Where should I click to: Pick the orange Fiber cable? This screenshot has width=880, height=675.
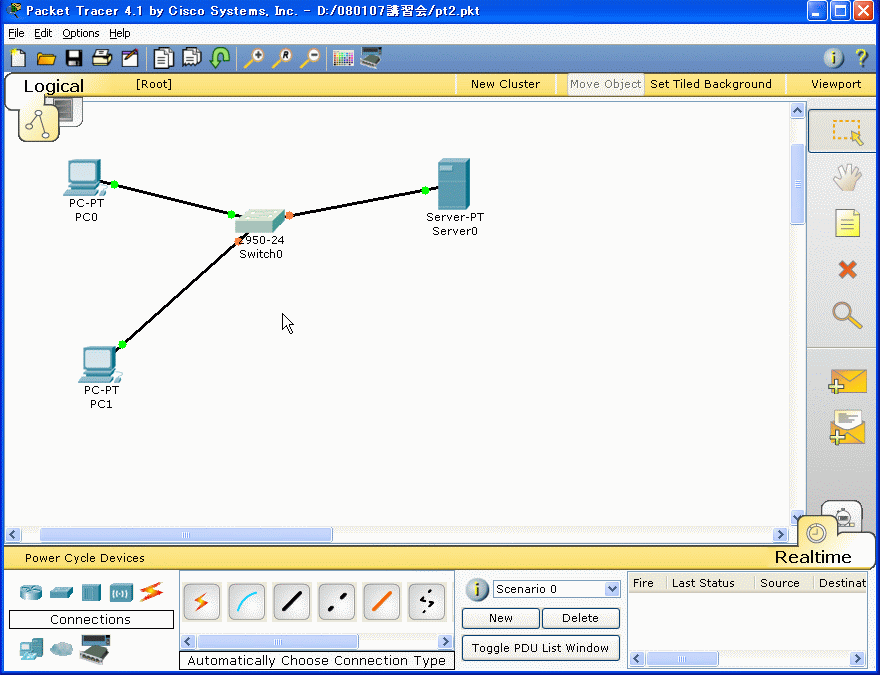point(382,602)
